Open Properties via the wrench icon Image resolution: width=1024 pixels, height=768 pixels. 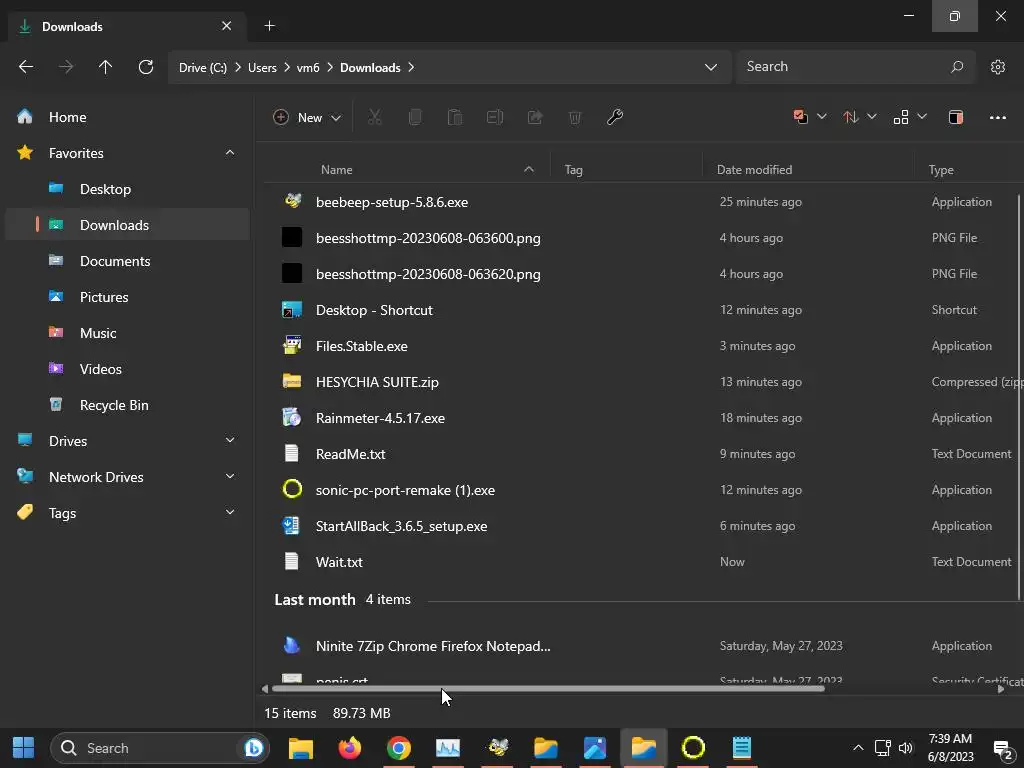point(615,118)
